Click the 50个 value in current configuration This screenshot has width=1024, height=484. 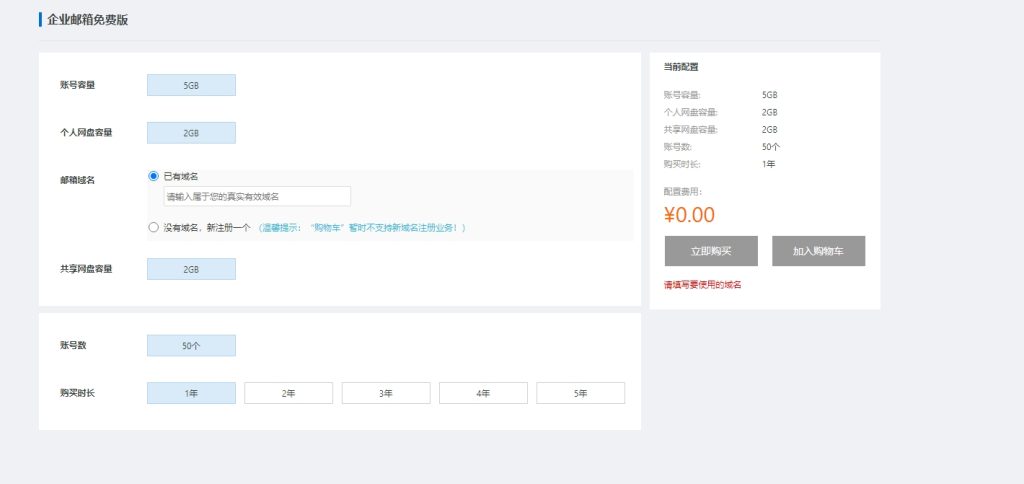tap(771, 147)
